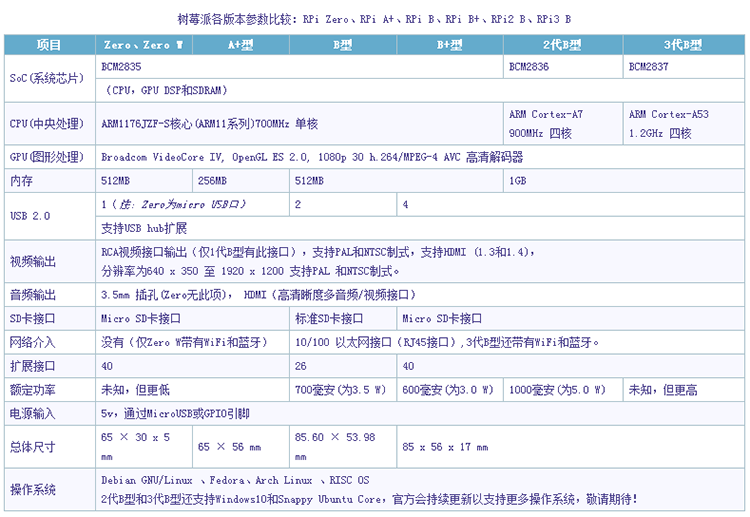Click the USB 2.0 row label
Screen dimensions: 750x517
pos(50,216)
